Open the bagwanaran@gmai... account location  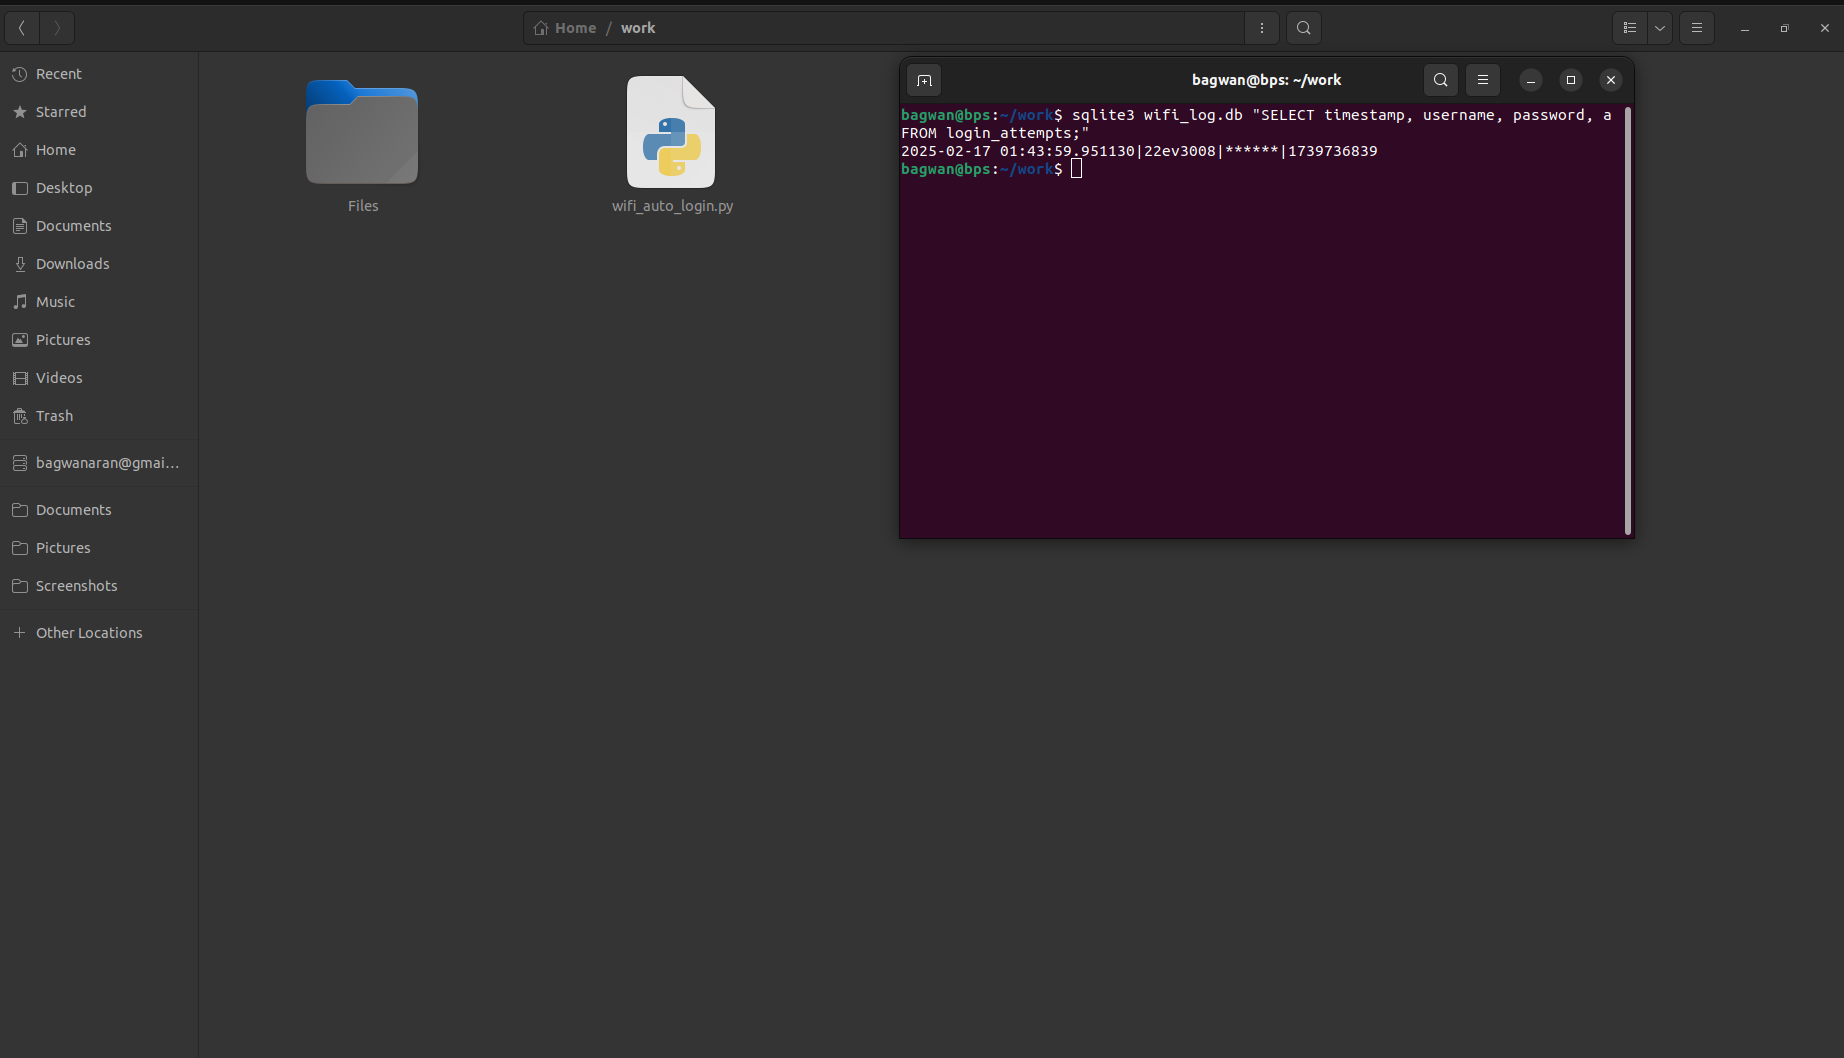pos(99,463)
